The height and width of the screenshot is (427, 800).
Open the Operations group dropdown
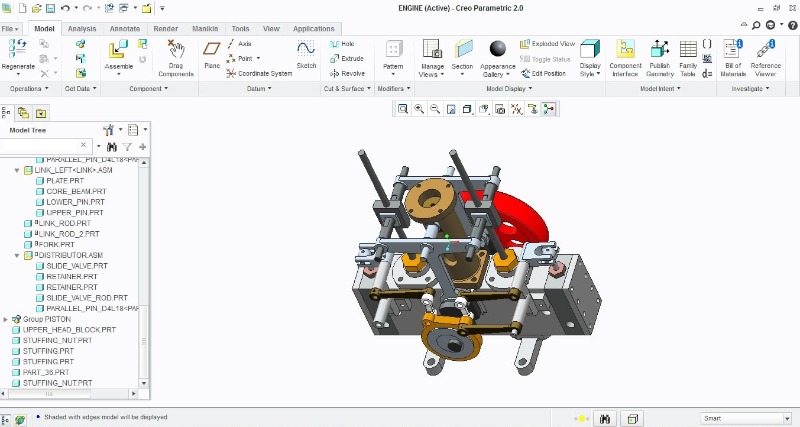click(x=30, y=89)
